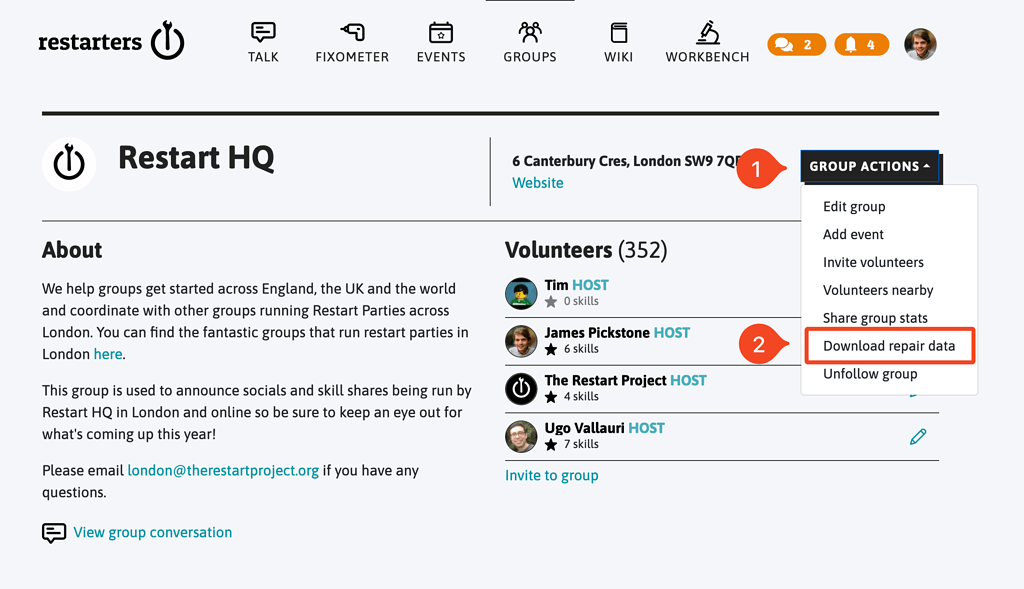Edit Ugo Vallauri's skills with the pencil icon
The width and height of the screenshot is (1024, 589).
(918, 437)
